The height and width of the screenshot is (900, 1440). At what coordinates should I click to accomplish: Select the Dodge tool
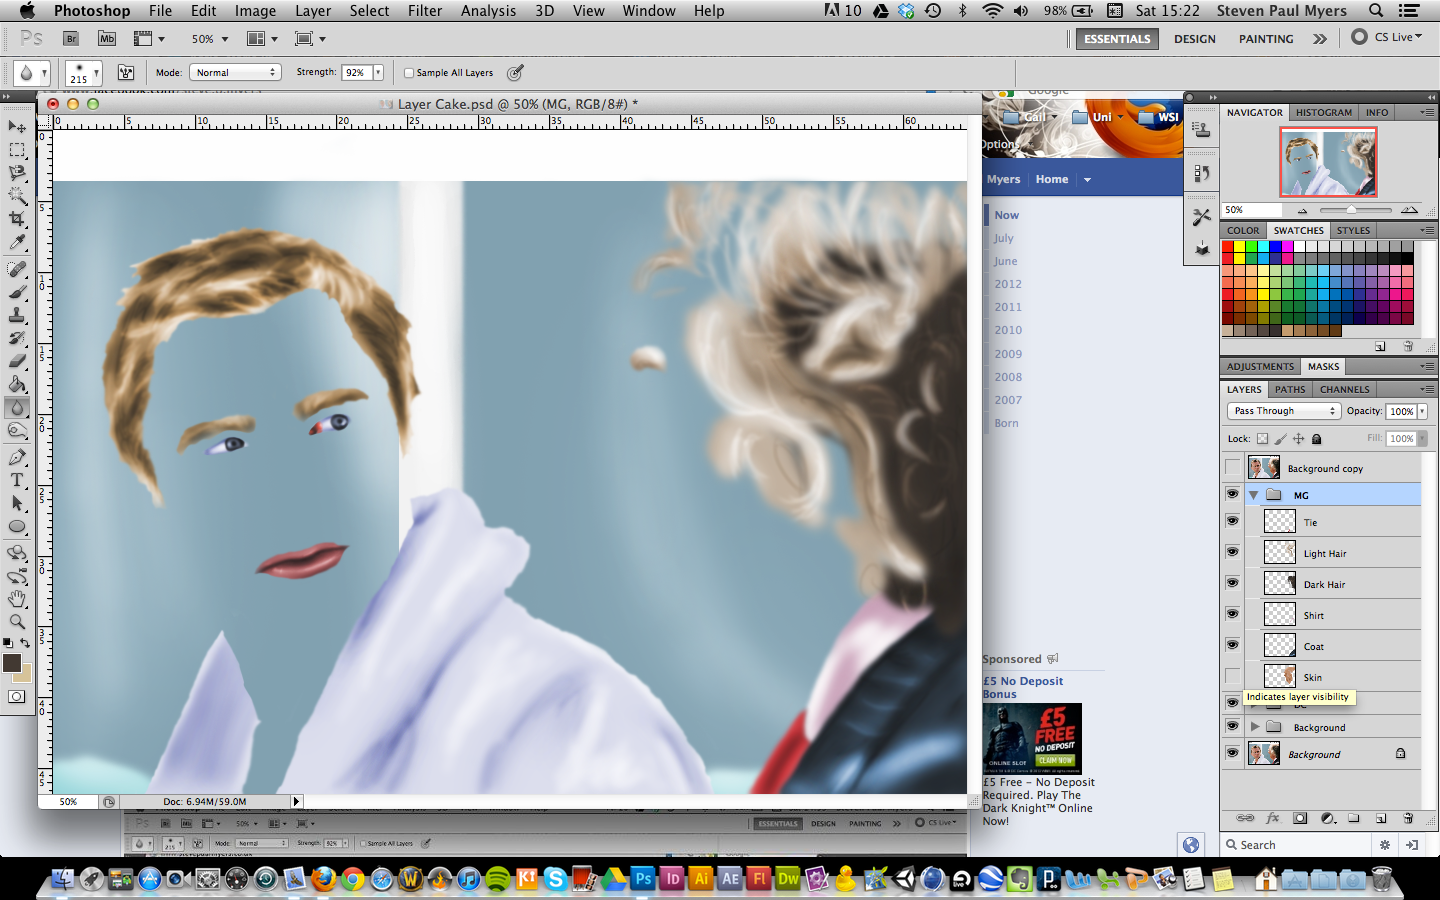17,431
